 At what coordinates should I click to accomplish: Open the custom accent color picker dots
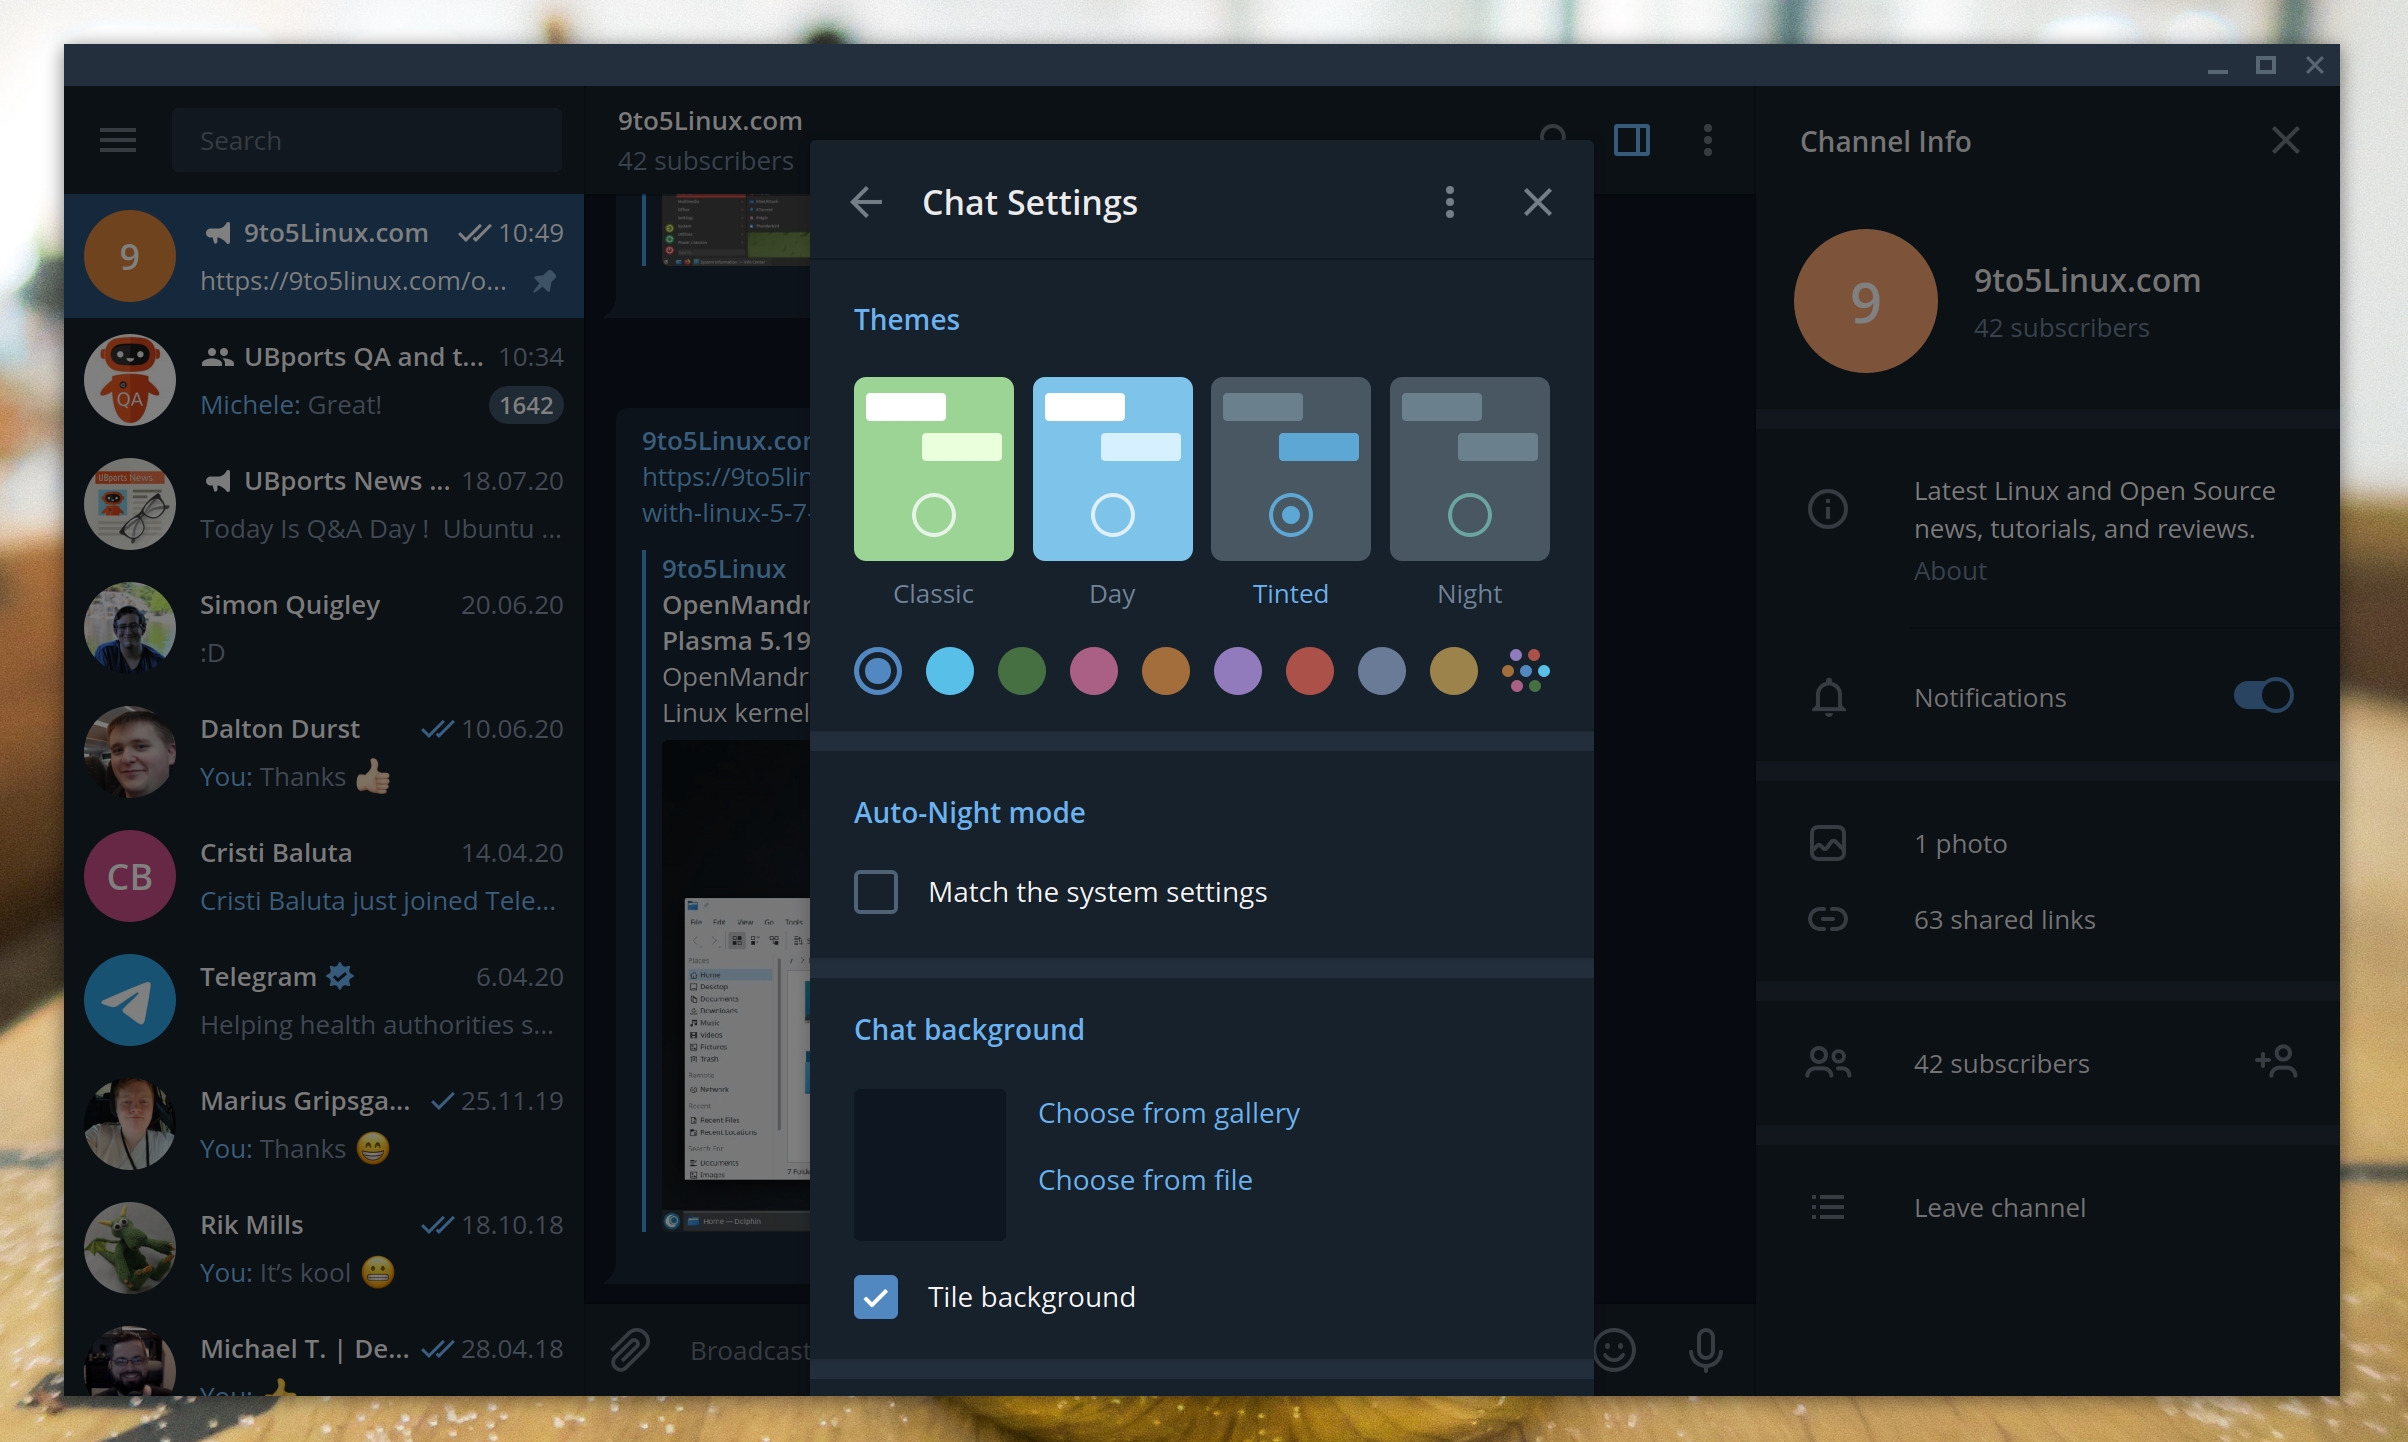pyautogui.click(x=1526, y=671)
